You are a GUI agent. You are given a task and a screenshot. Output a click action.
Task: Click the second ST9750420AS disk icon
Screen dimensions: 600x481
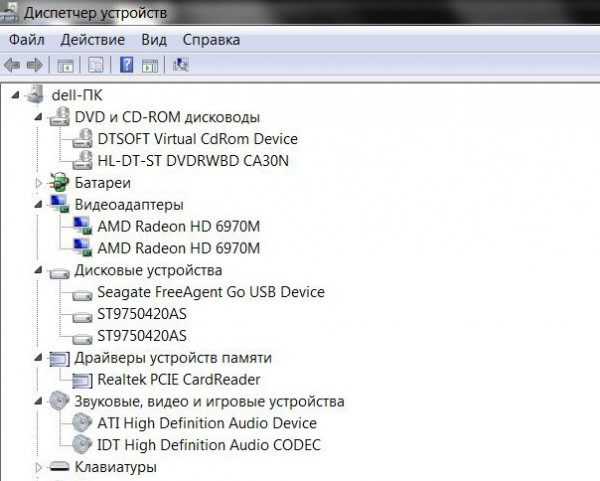point(82,339)
